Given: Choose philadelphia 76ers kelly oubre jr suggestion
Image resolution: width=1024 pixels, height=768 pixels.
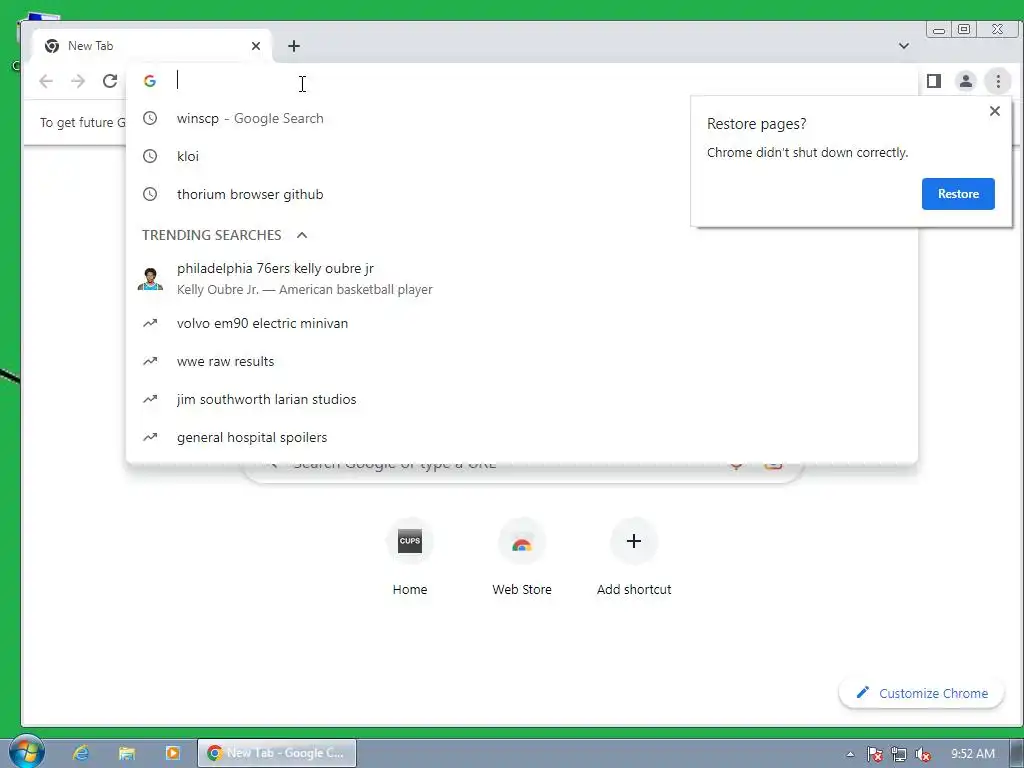Looking at the screenshot, I should tap(522, 278).
